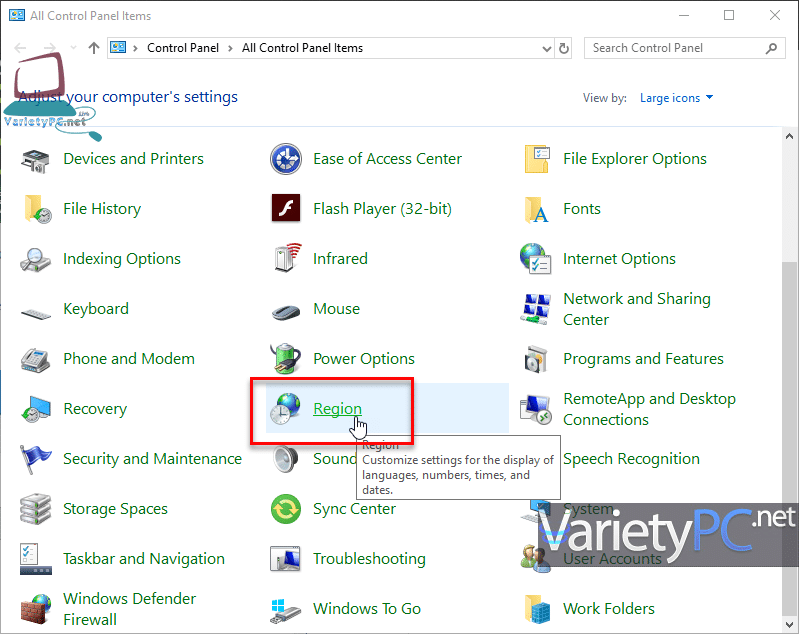799x634 pixels.
Task: Click the Devices and Printers icon
Action: coord(37,159)
